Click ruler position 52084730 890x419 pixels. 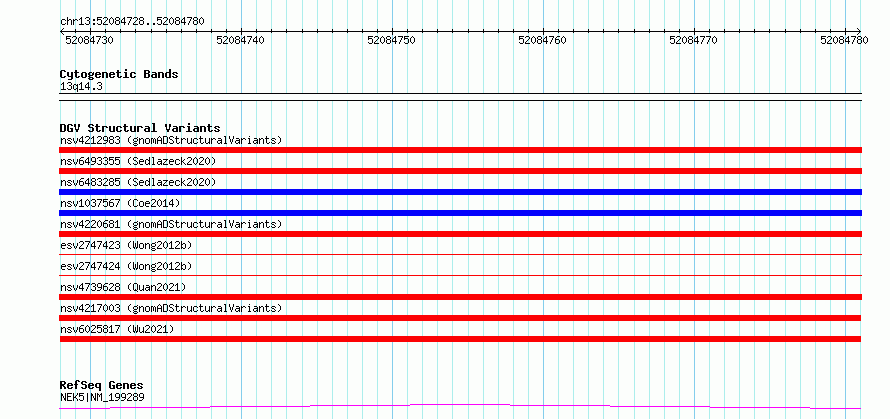(x=89, y=40)
